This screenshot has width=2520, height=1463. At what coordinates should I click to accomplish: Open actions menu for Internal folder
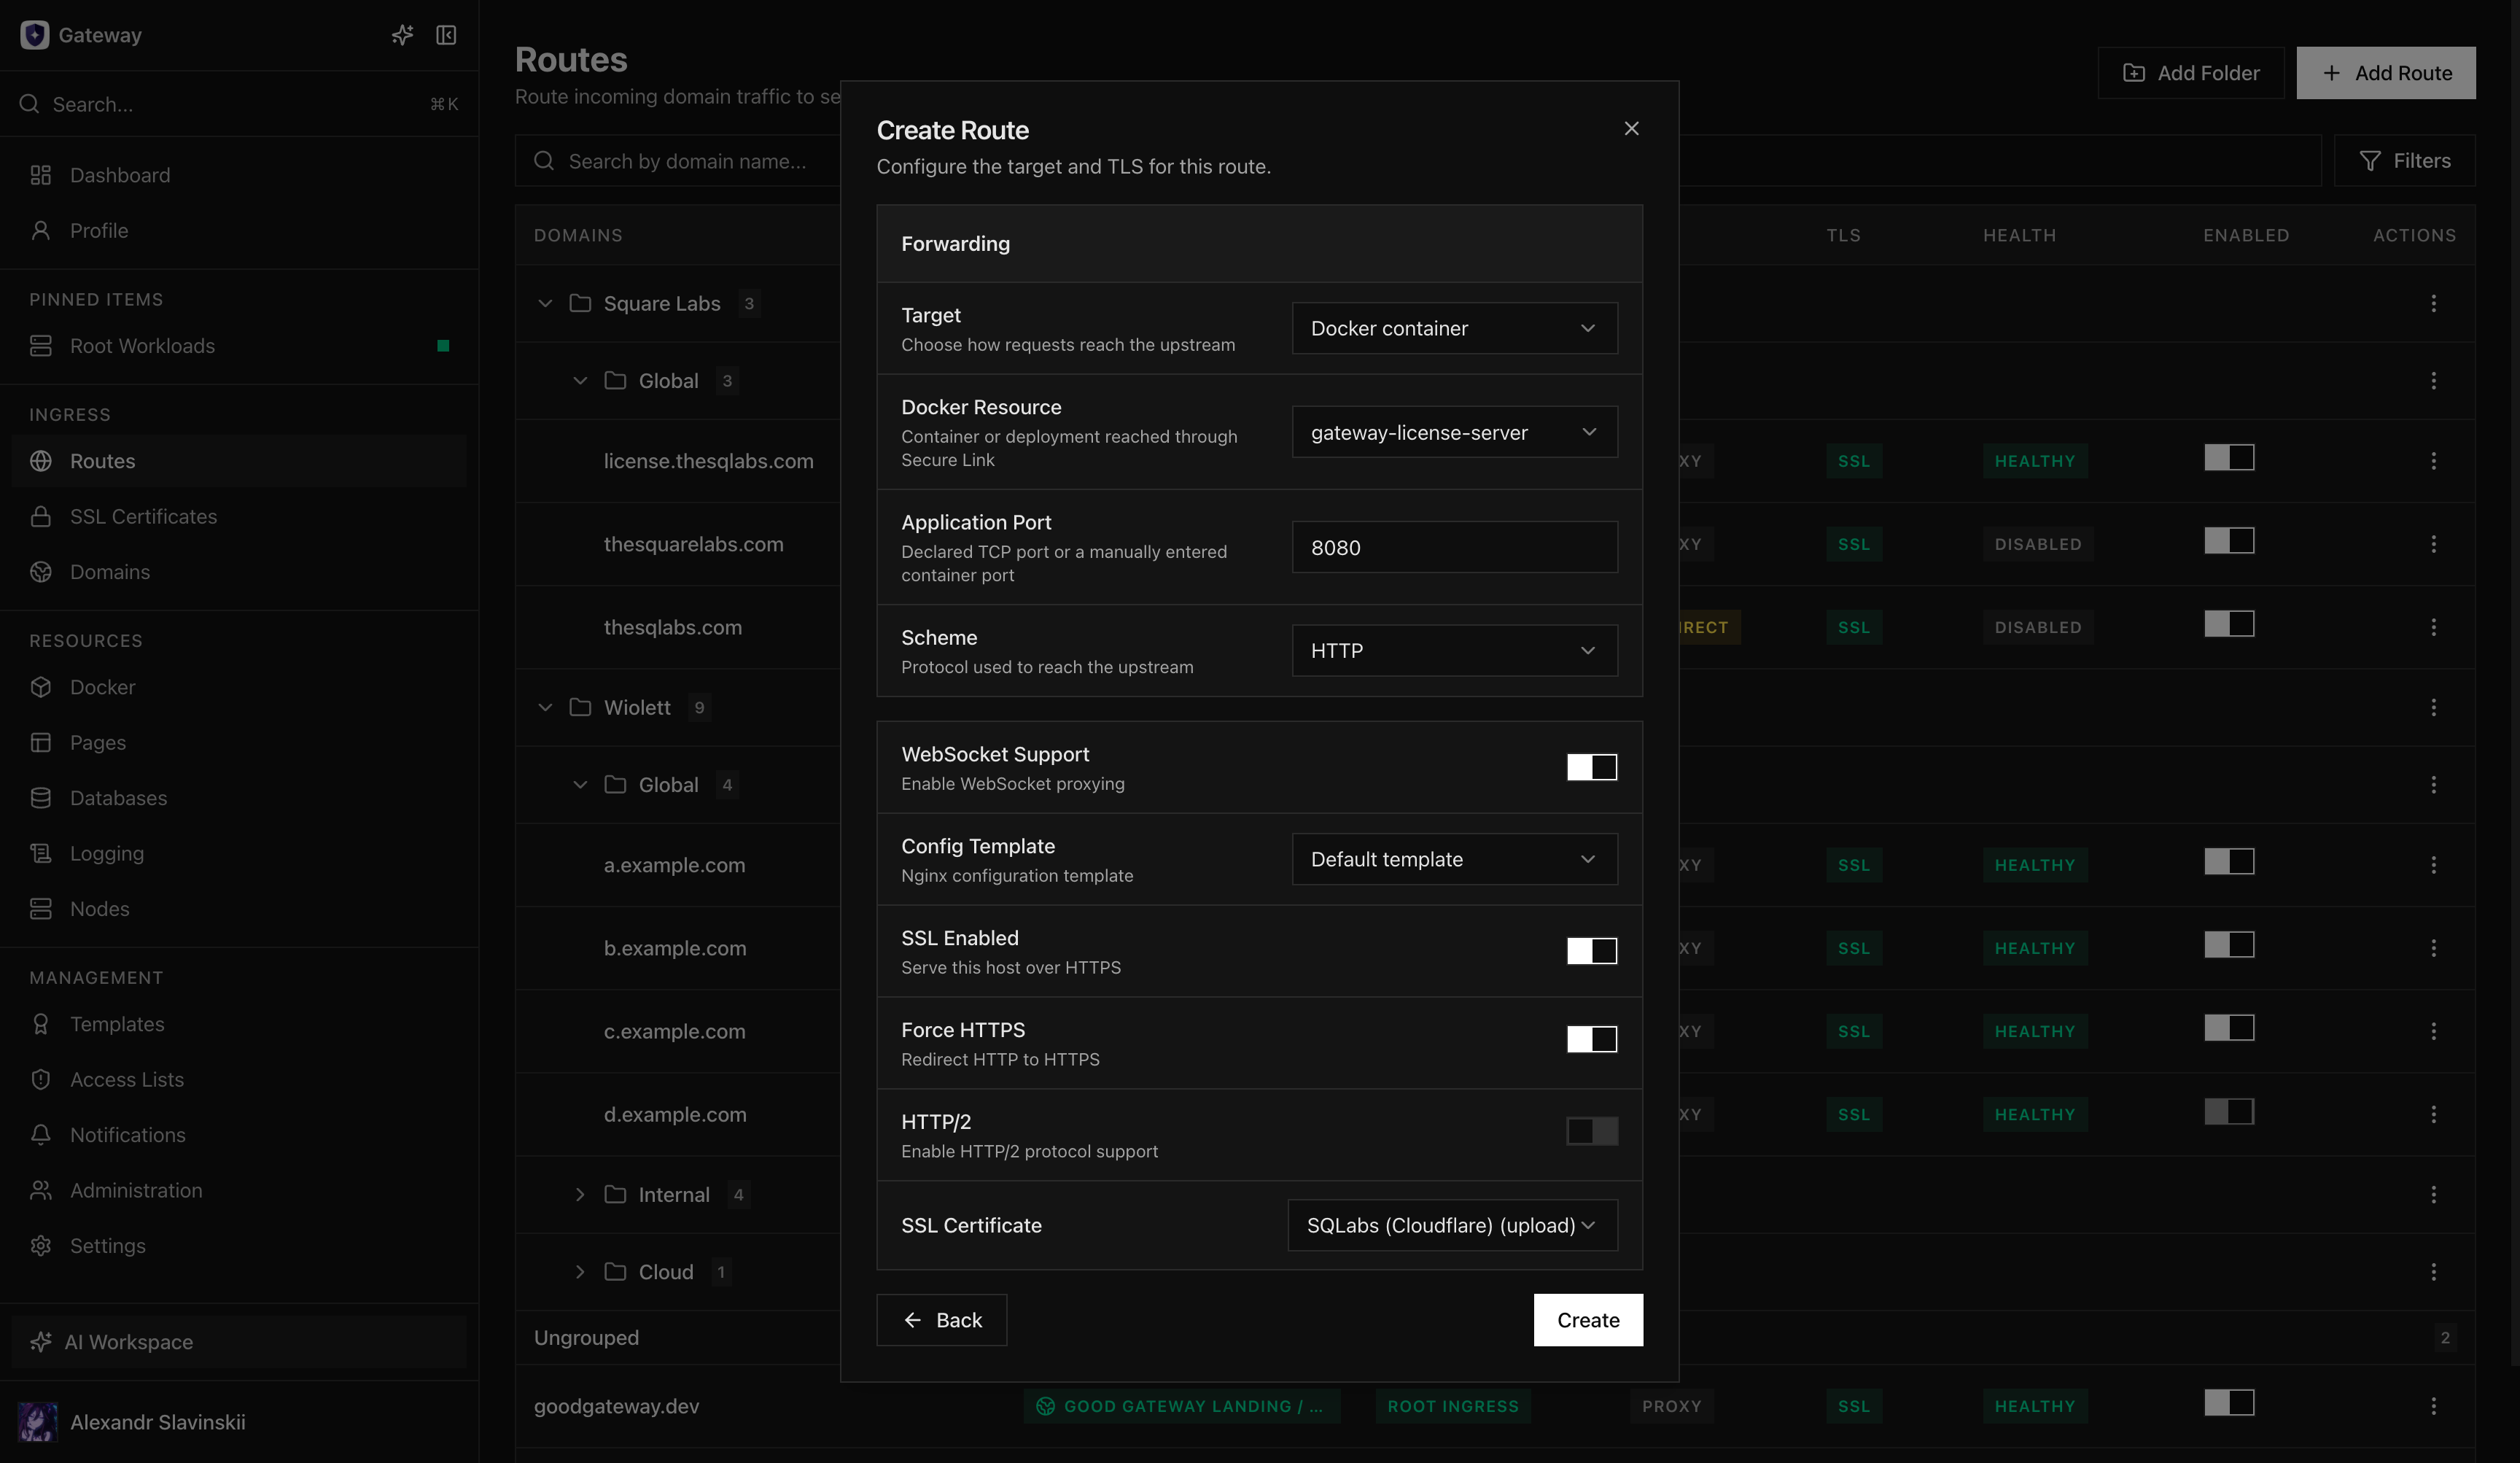pyautogui.click(x=2433, y=1194)
